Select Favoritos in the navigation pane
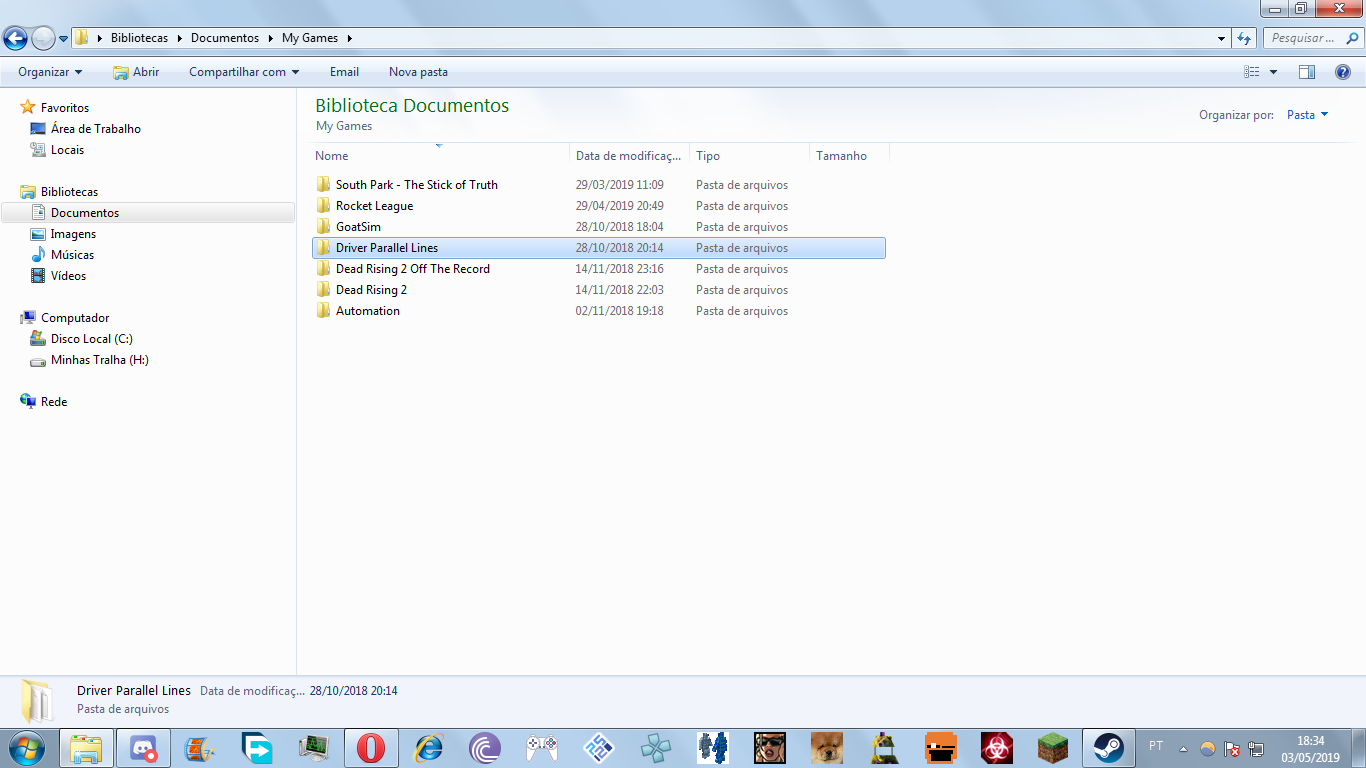 (65, 108)
